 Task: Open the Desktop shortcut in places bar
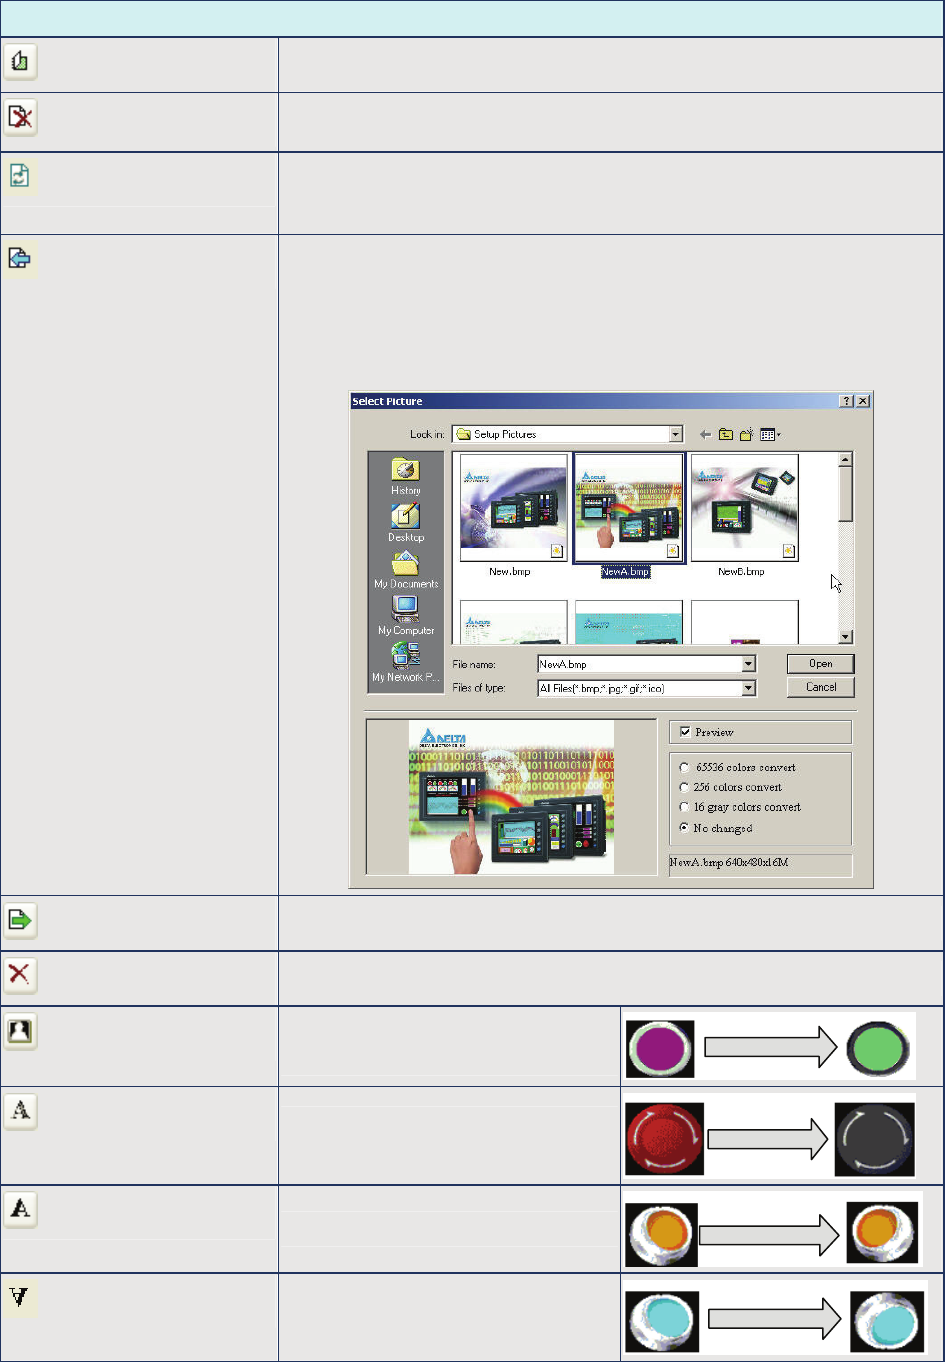pos(406,521)
